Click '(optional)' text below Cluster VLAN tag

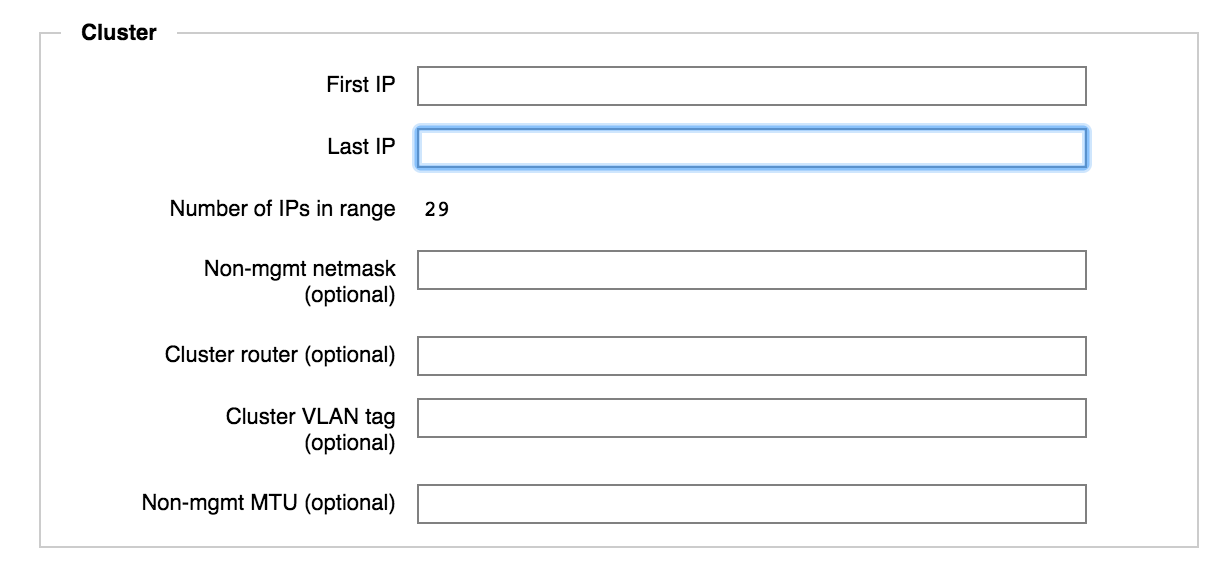(x=350, y=443)
